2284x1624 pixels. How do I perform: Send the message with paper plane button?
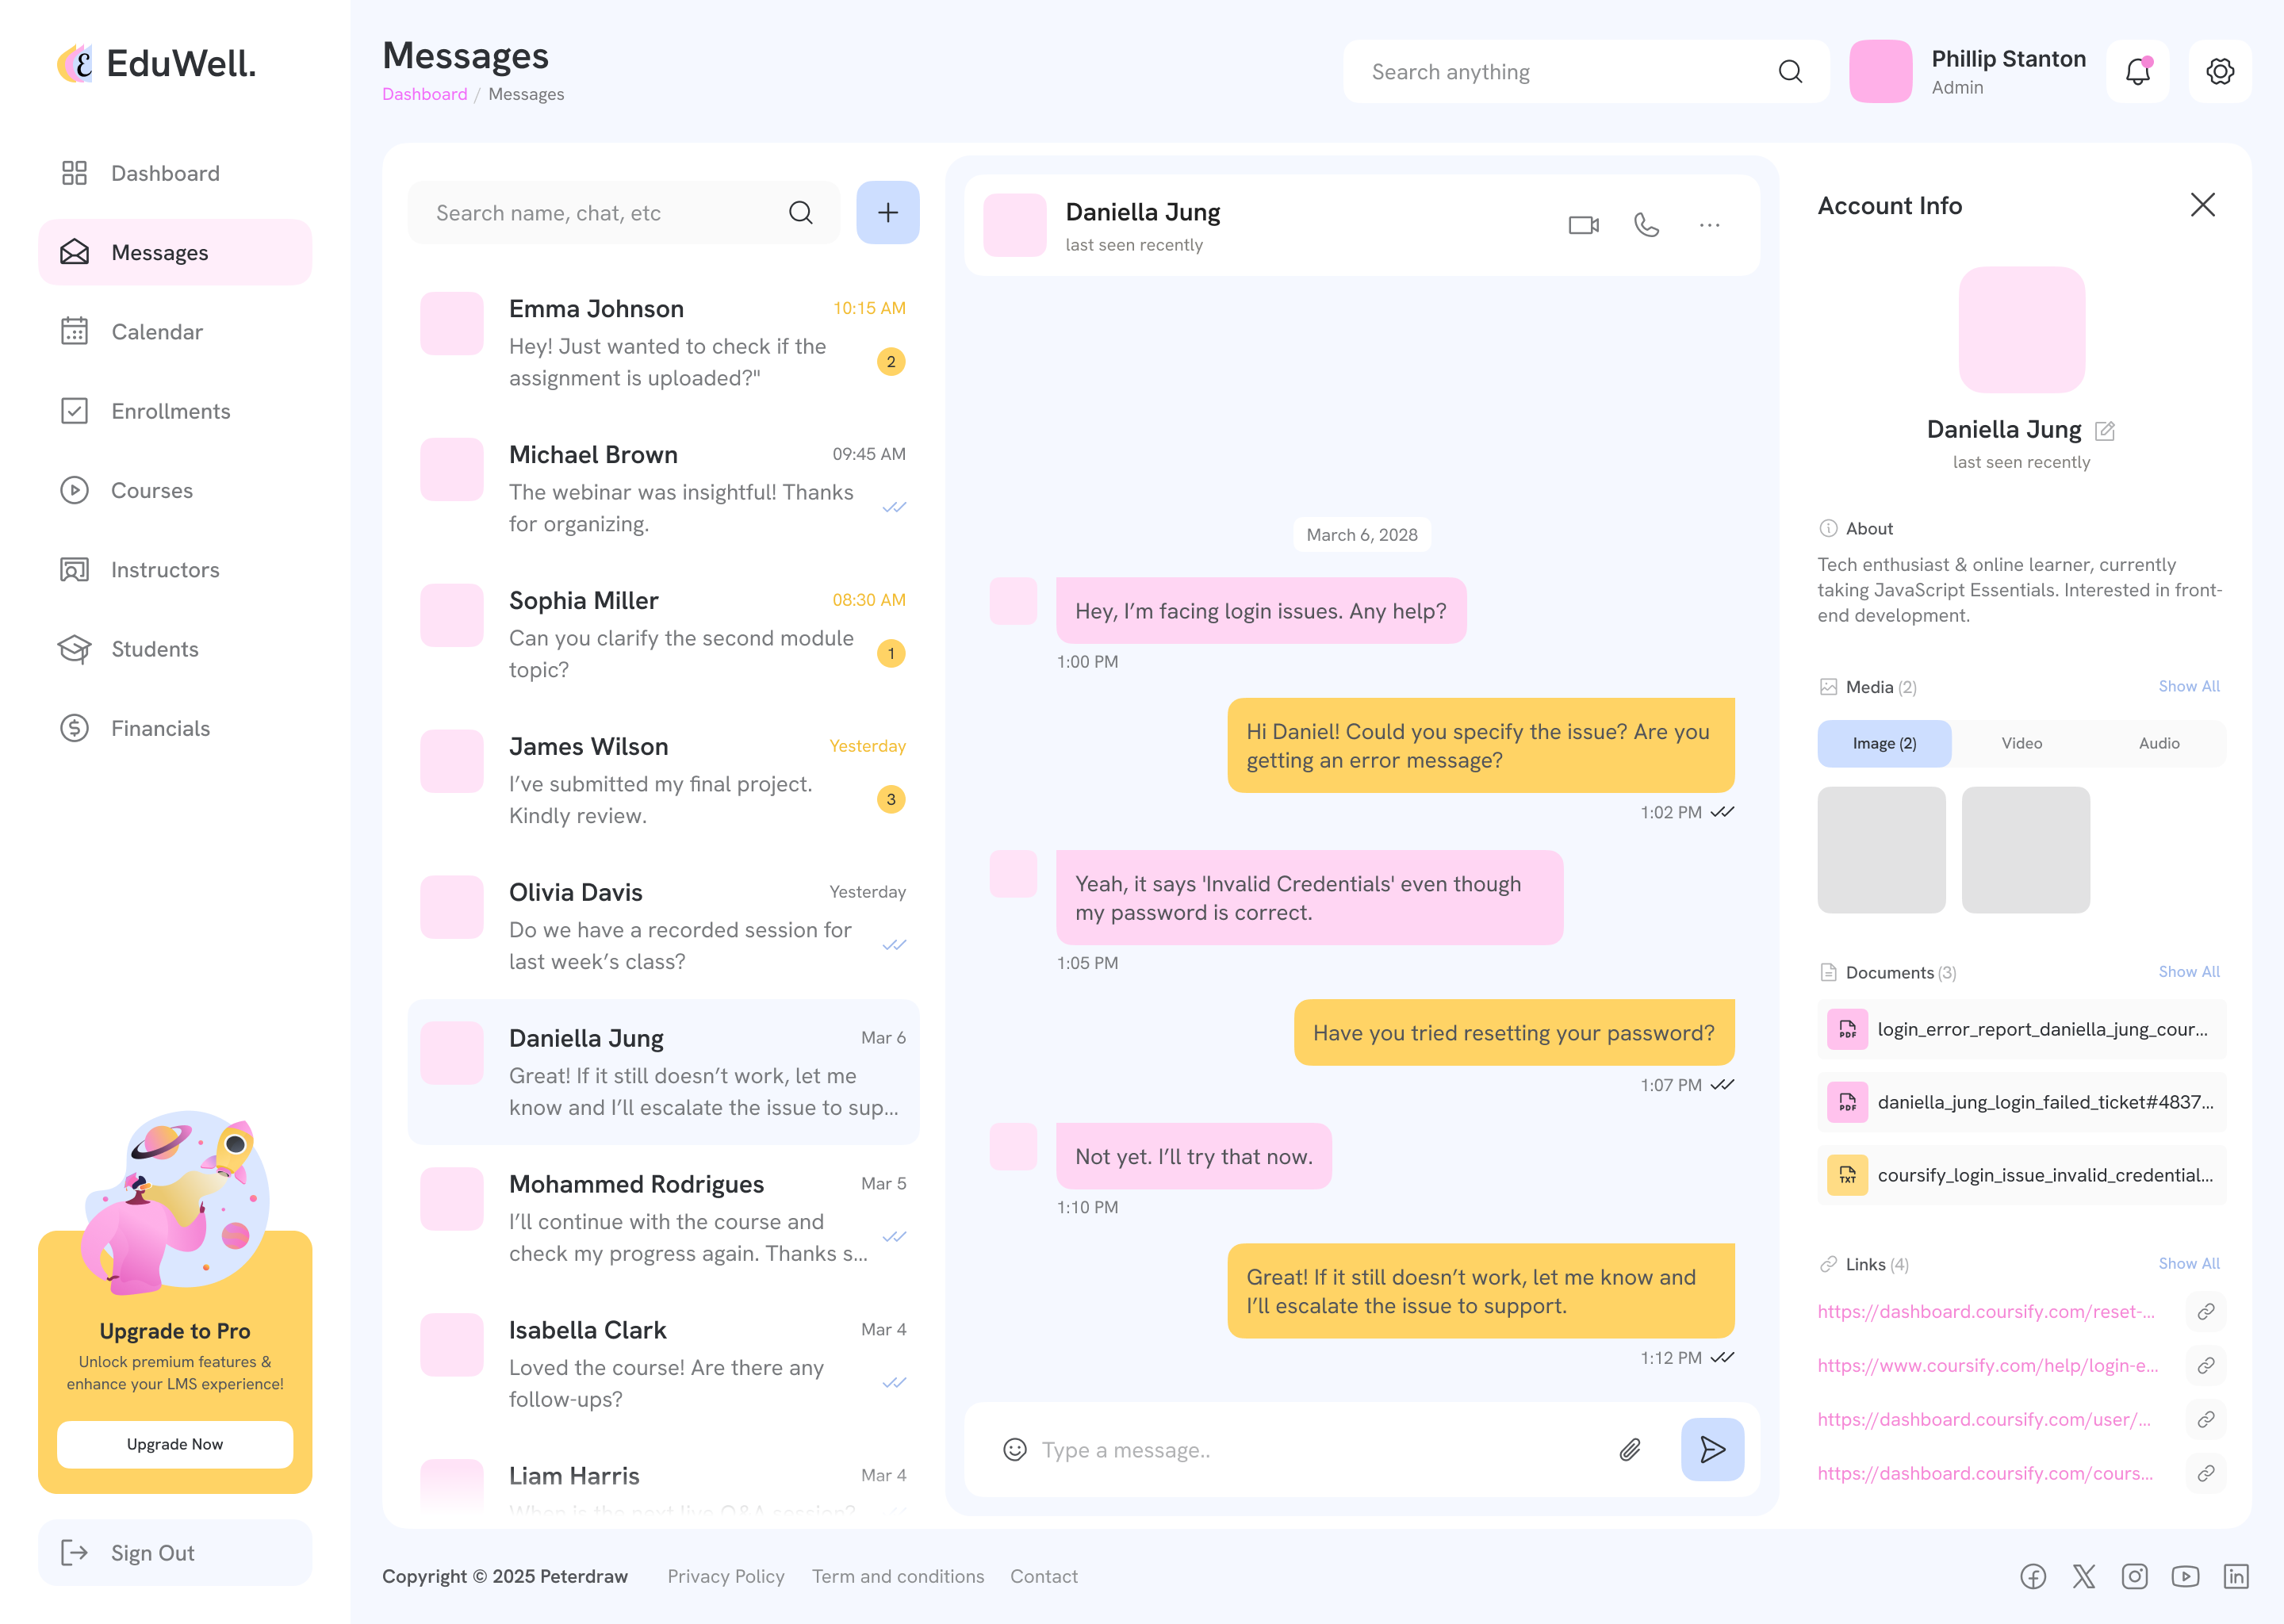(1712, 1449)
